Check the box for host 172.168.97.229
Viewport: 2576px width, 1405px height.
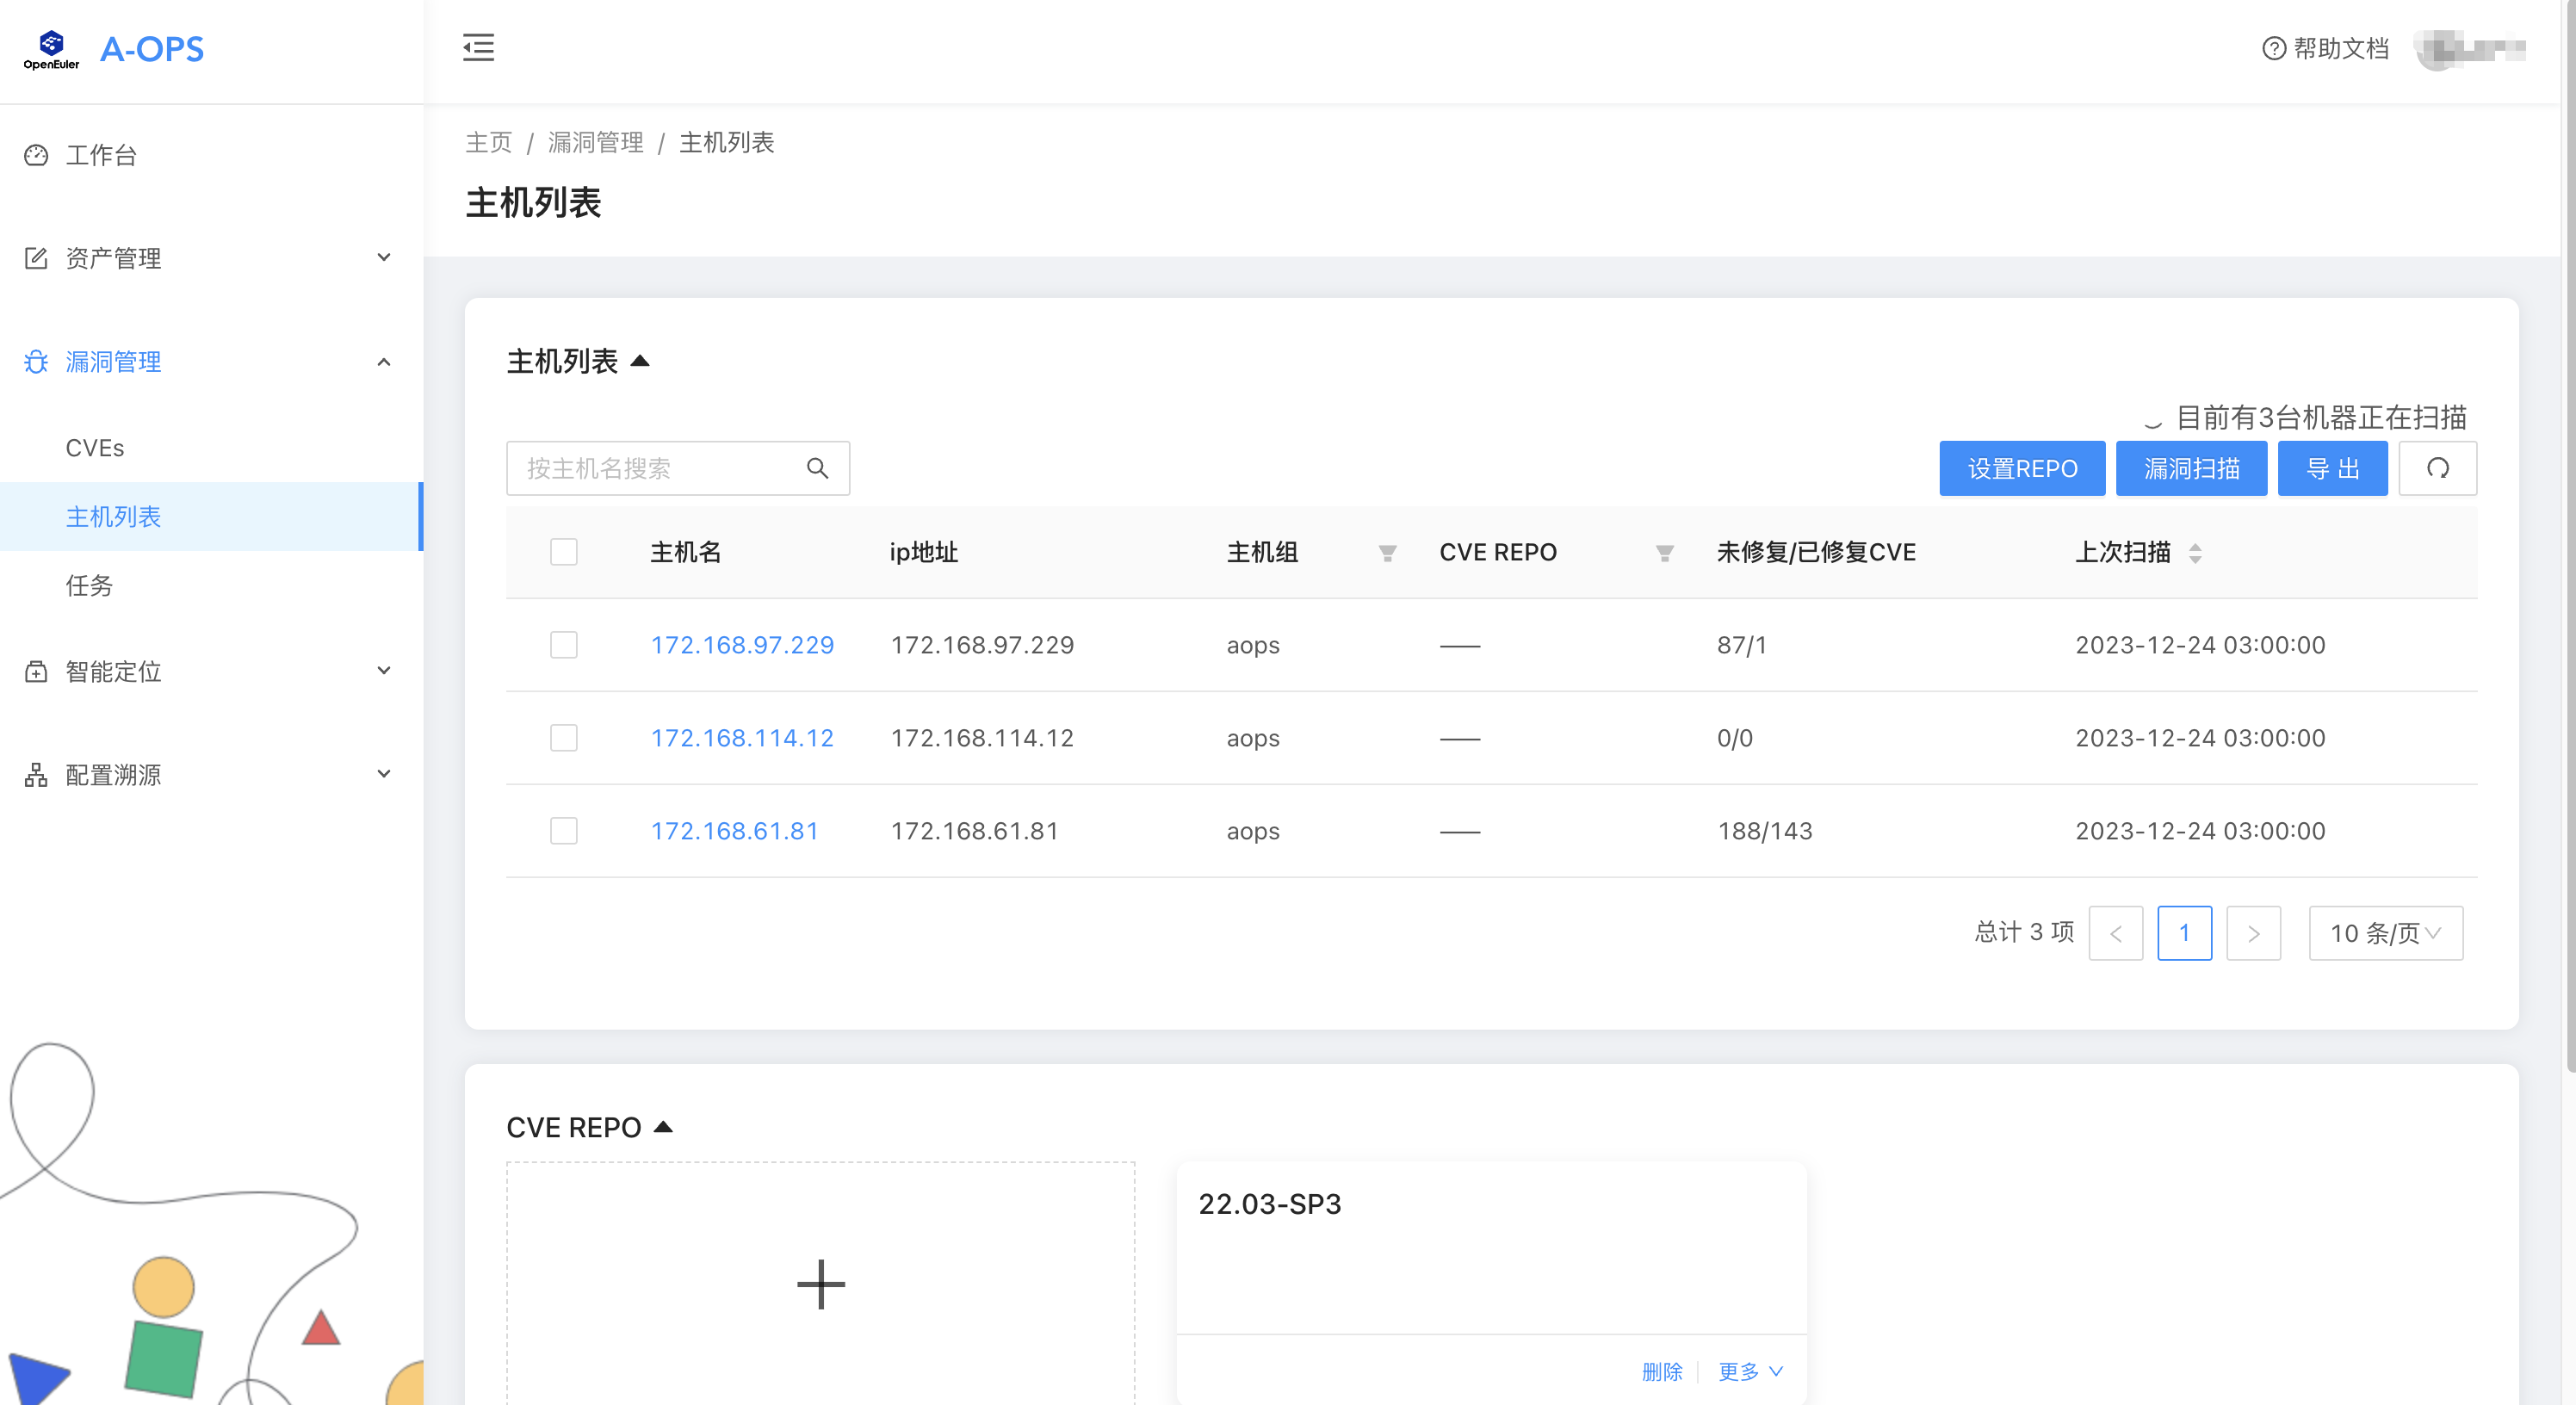564,645
